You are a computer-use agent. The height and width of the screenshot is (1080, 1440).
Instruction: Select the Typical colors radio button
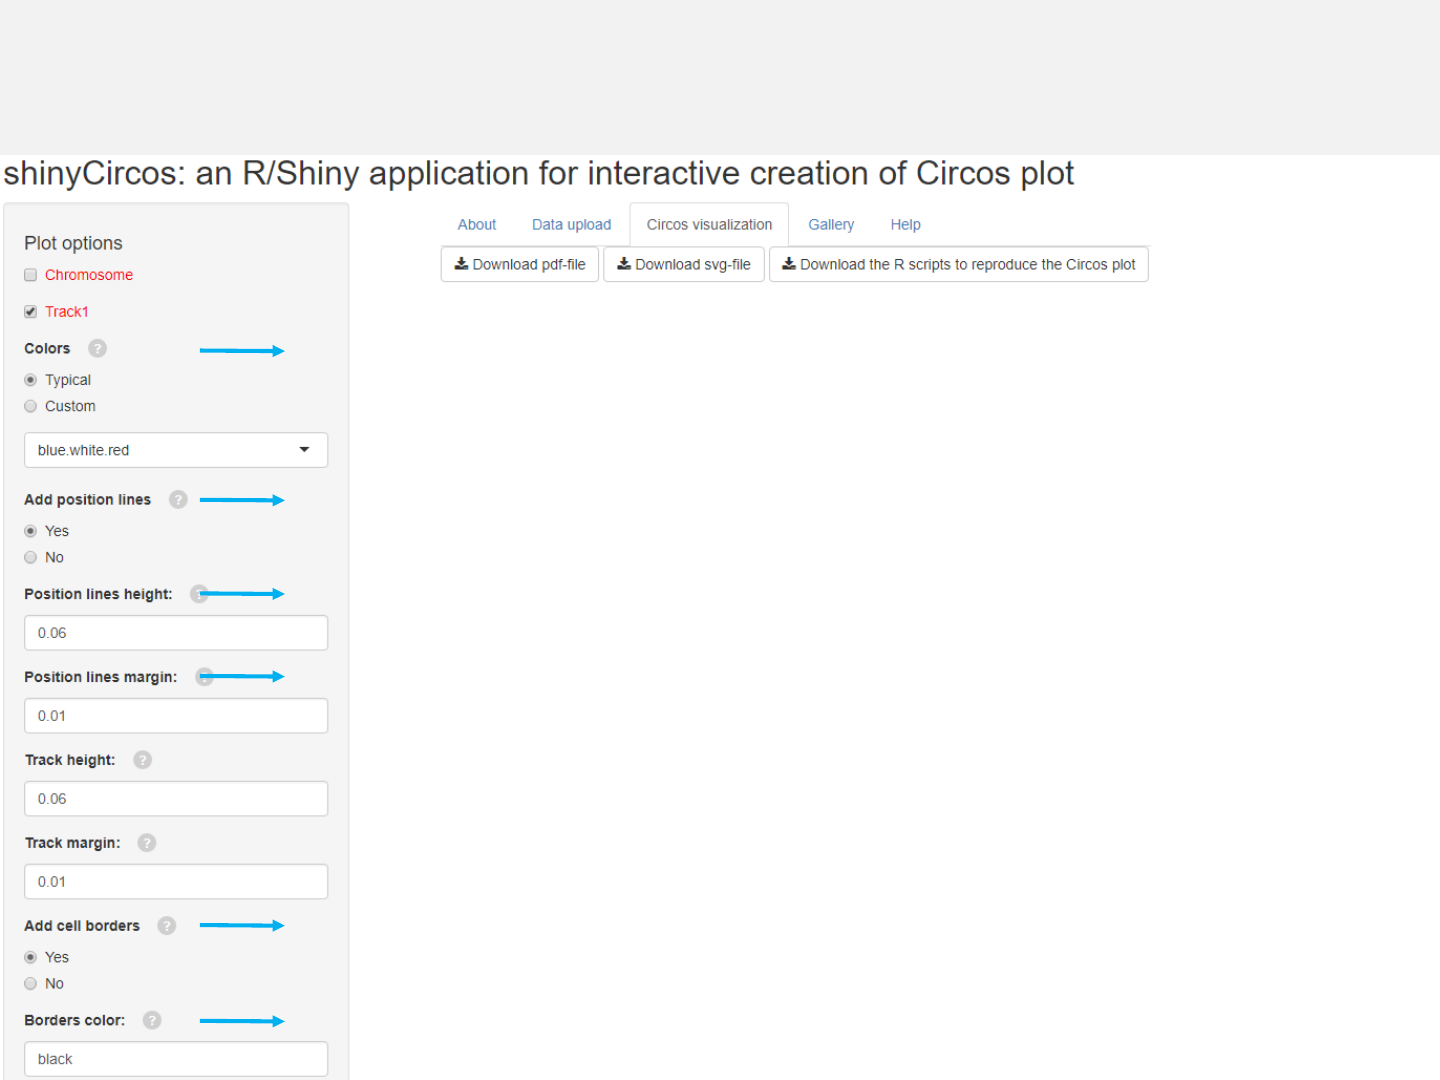click(x=31, y=380)
